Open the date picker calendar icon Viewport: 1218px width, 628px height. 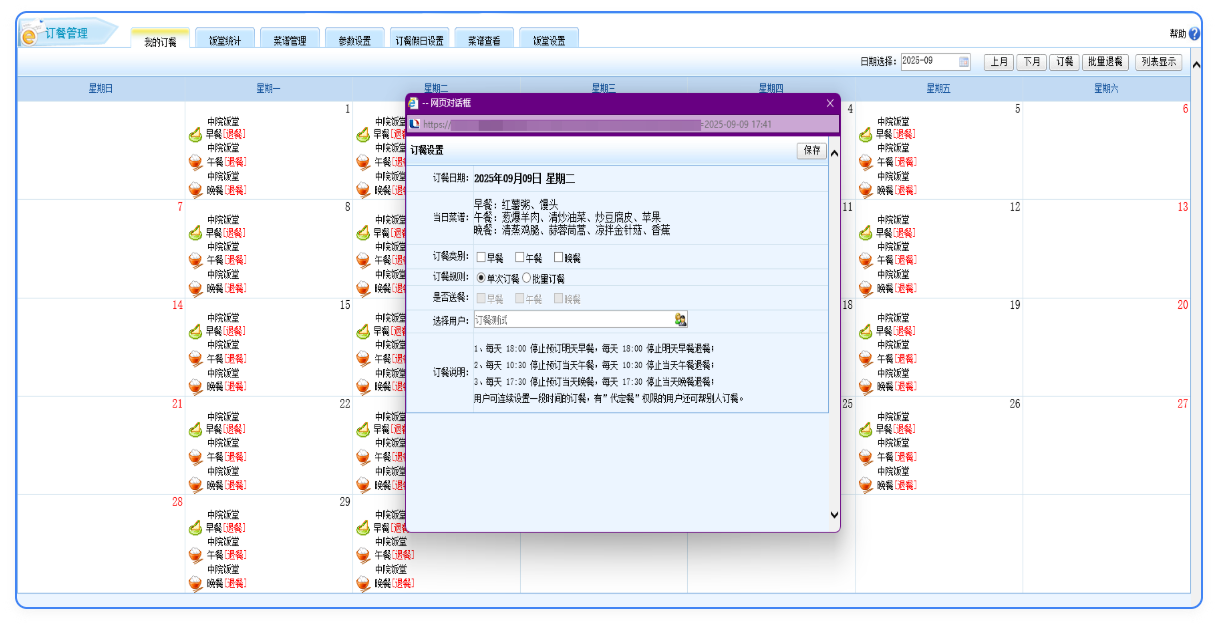coord(964,62)
